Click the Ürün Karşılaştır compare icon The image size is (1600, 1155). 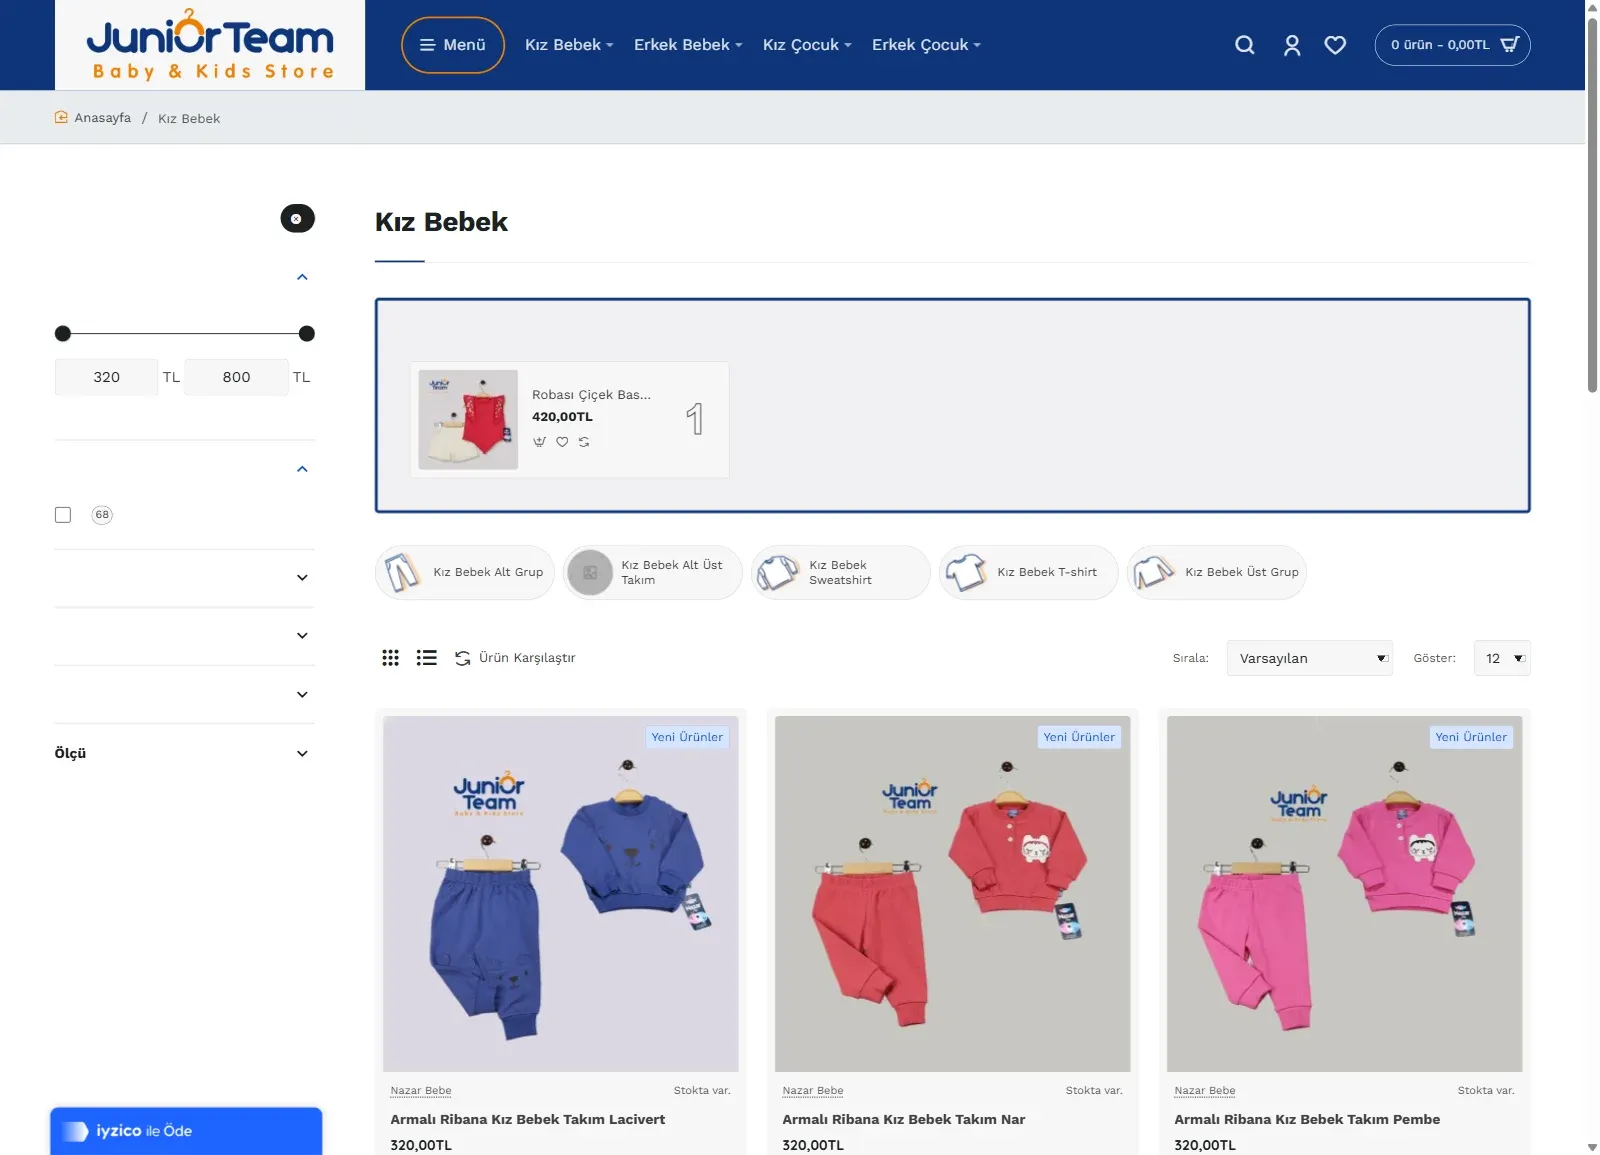[x=462, y=658]
